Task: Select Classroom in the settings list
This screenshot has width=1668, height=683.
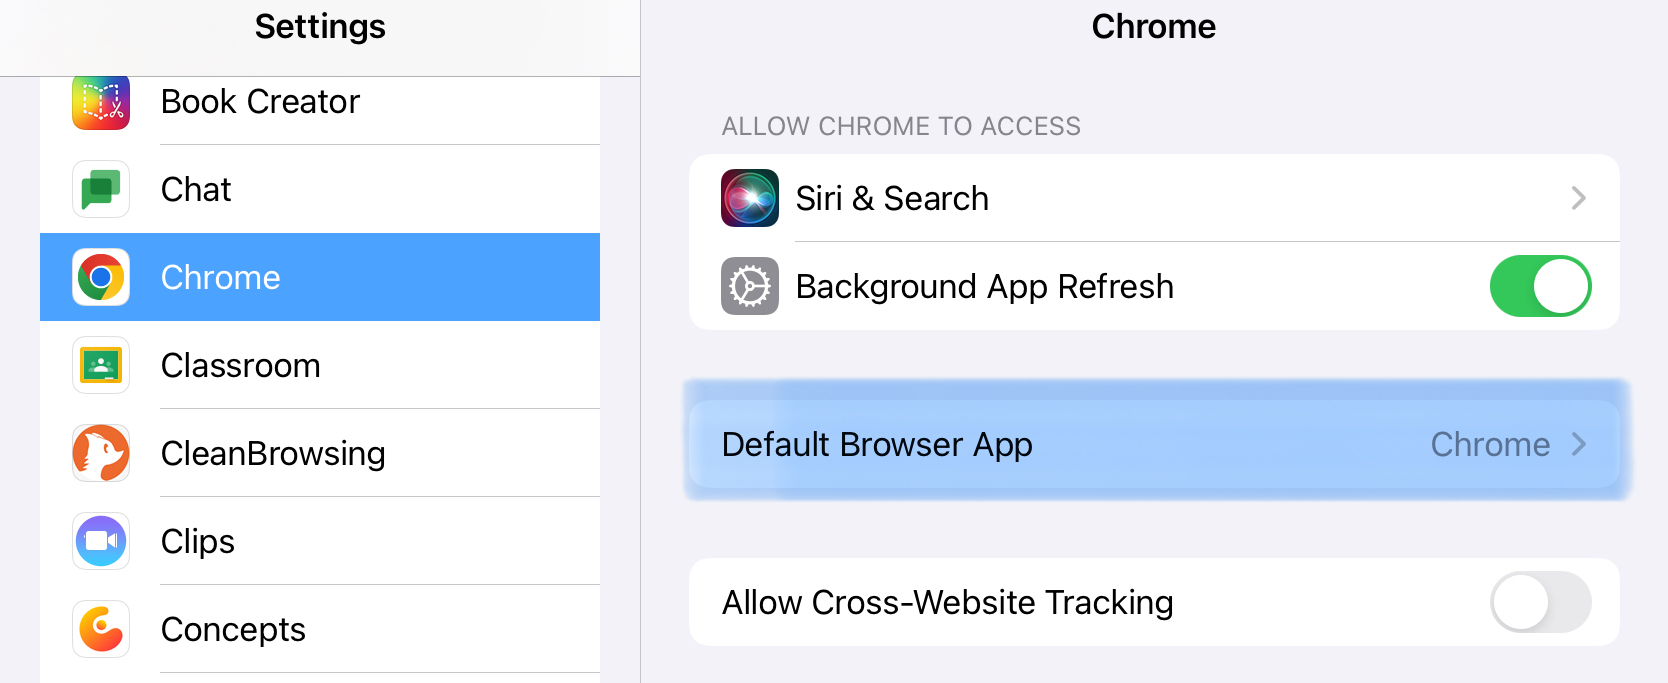Action: (x=241, y=365)
